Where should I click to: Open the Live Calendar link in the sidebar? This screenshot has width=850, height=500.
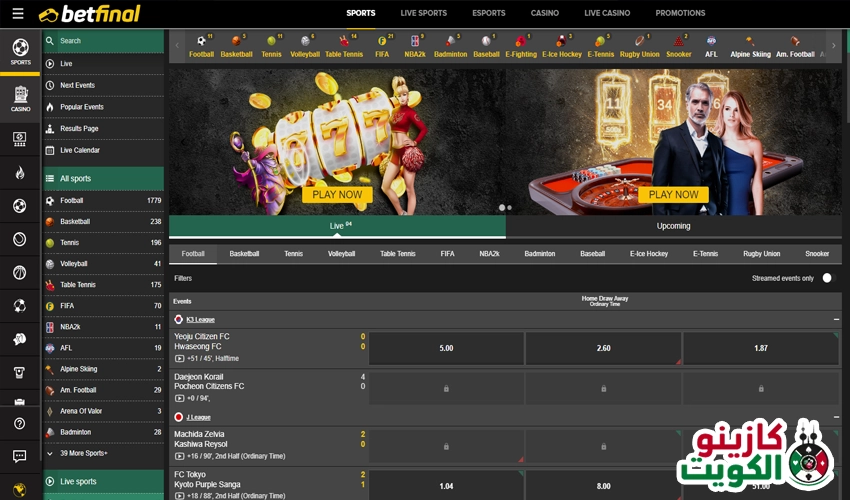80,150
